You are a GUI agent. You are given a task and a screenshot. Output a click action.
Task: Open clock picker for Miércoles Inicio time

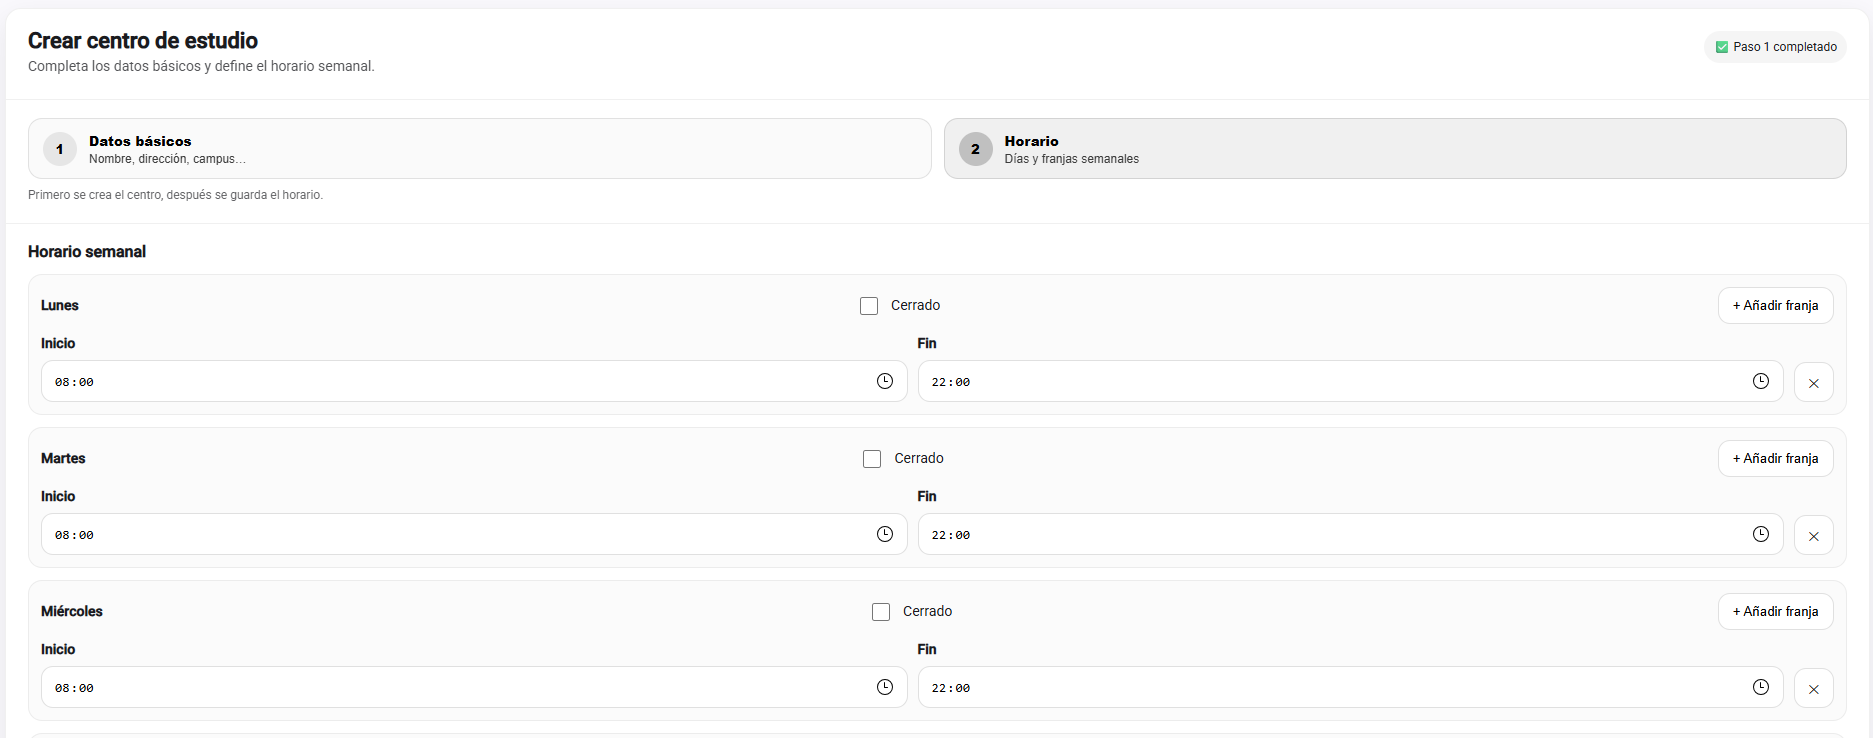[x=885, y=687]
